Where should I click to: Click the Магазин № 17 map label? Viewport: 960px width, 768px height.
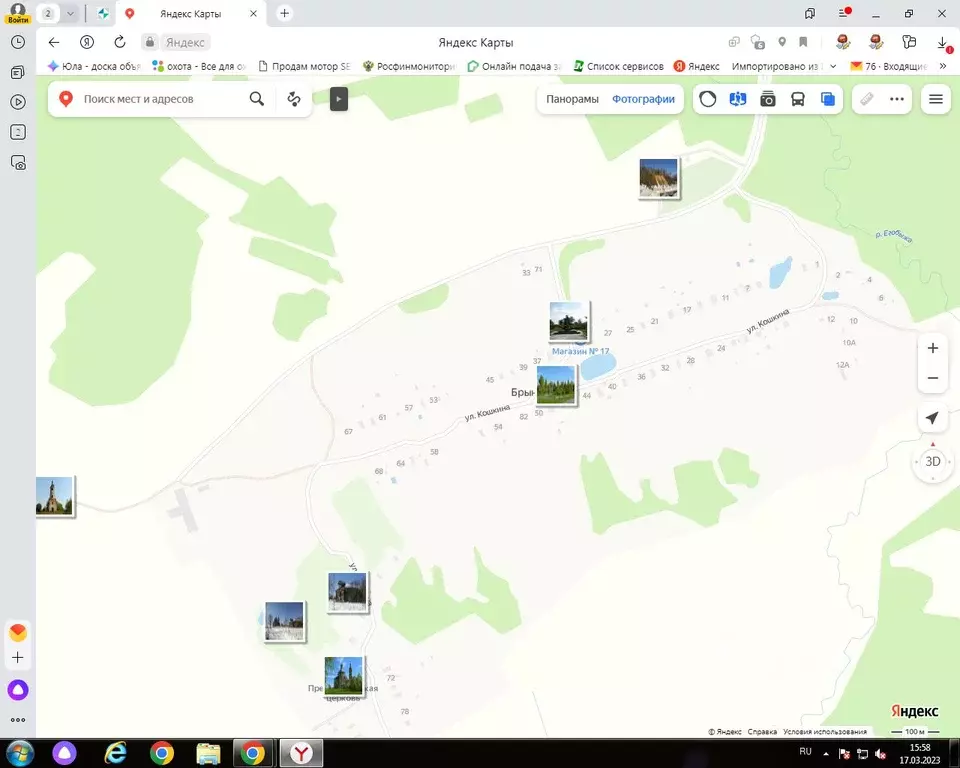click(x=580, y=352)
